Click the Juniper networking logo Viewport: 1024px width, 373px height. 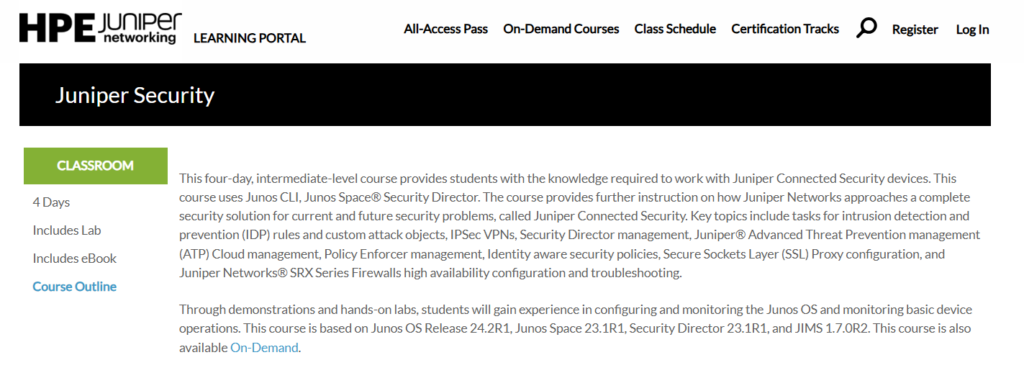[x=140, y=28]
